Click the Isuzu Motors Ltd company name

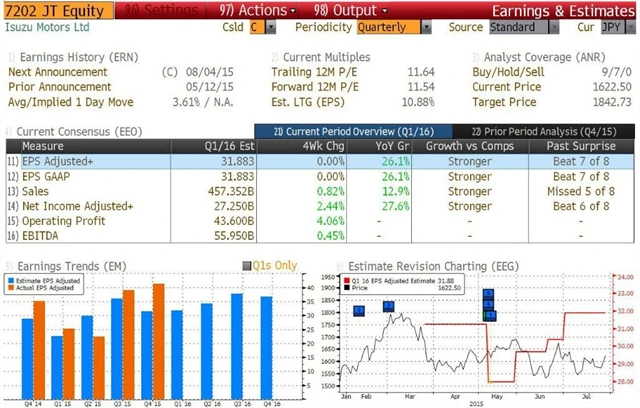pos(47,27)
